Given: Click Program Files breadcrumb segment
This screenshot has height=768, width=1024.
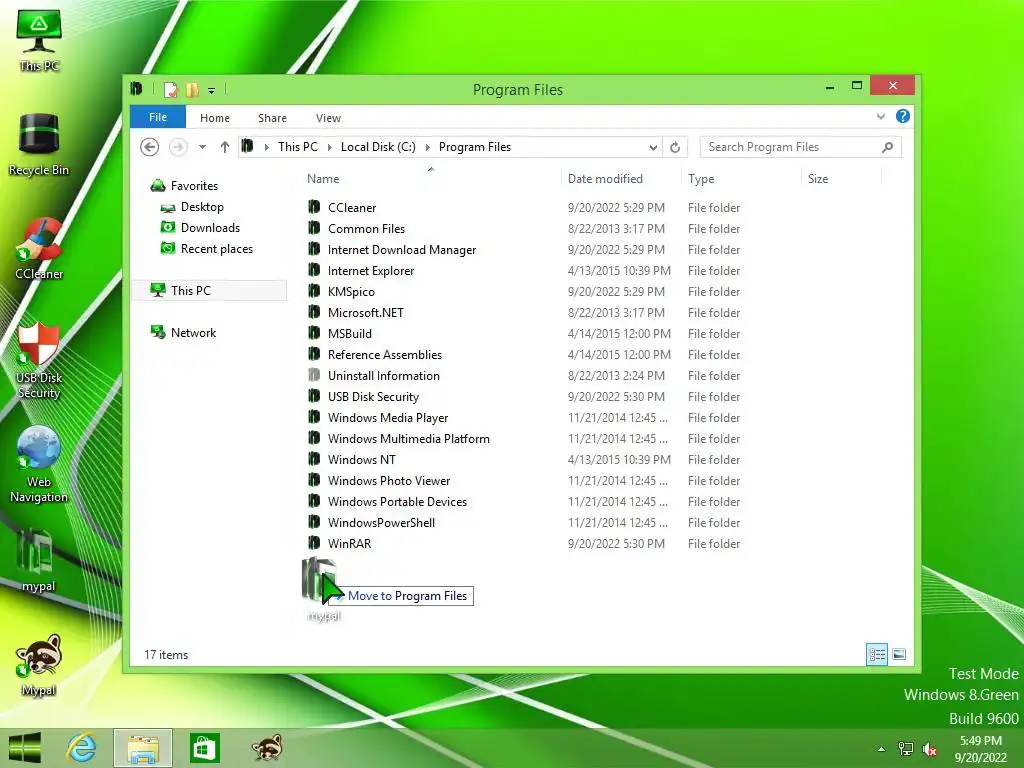Looking at the screenshot, I should click(x=475, y=147).
